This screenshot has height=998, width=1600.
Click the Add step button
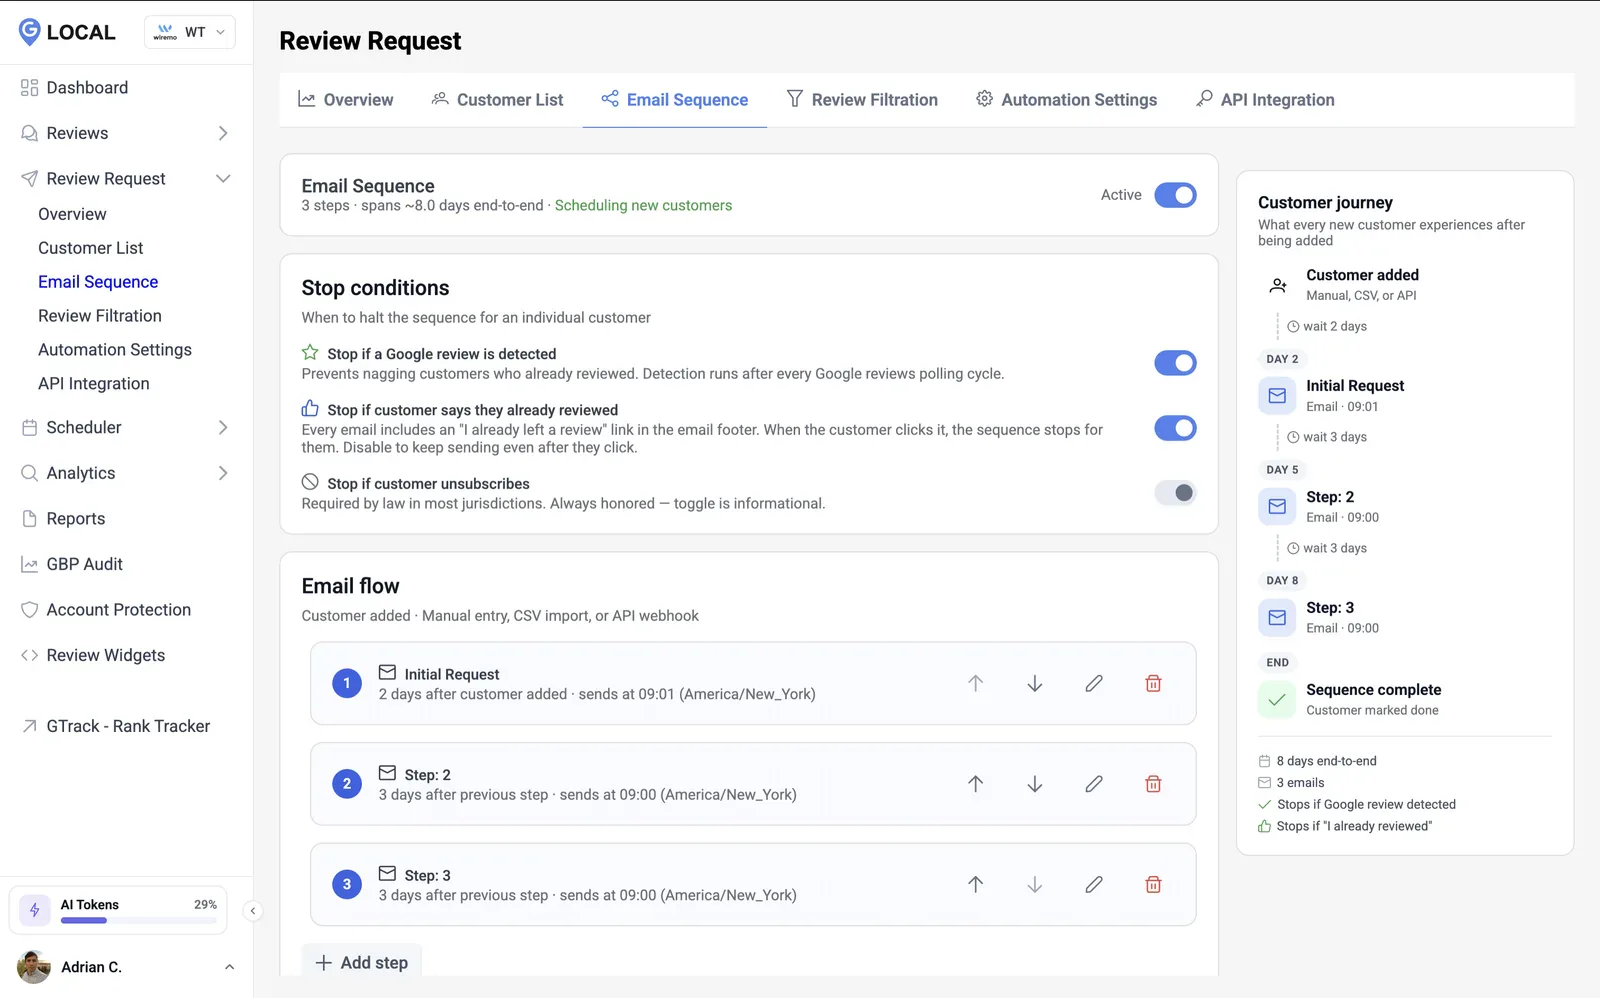[362, 962]
